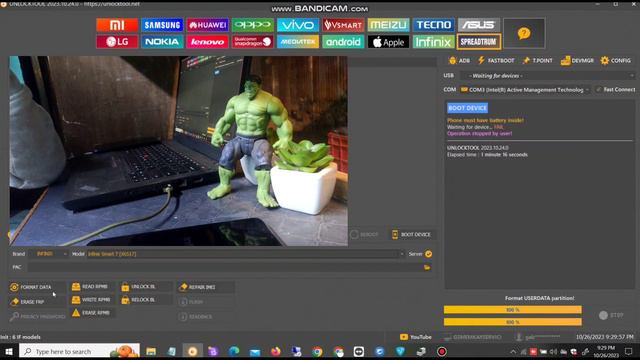Browse for PAC file with folder icon
Image resolution: width=640 pixels, height=360 pixels.
[x=427, y=267]
